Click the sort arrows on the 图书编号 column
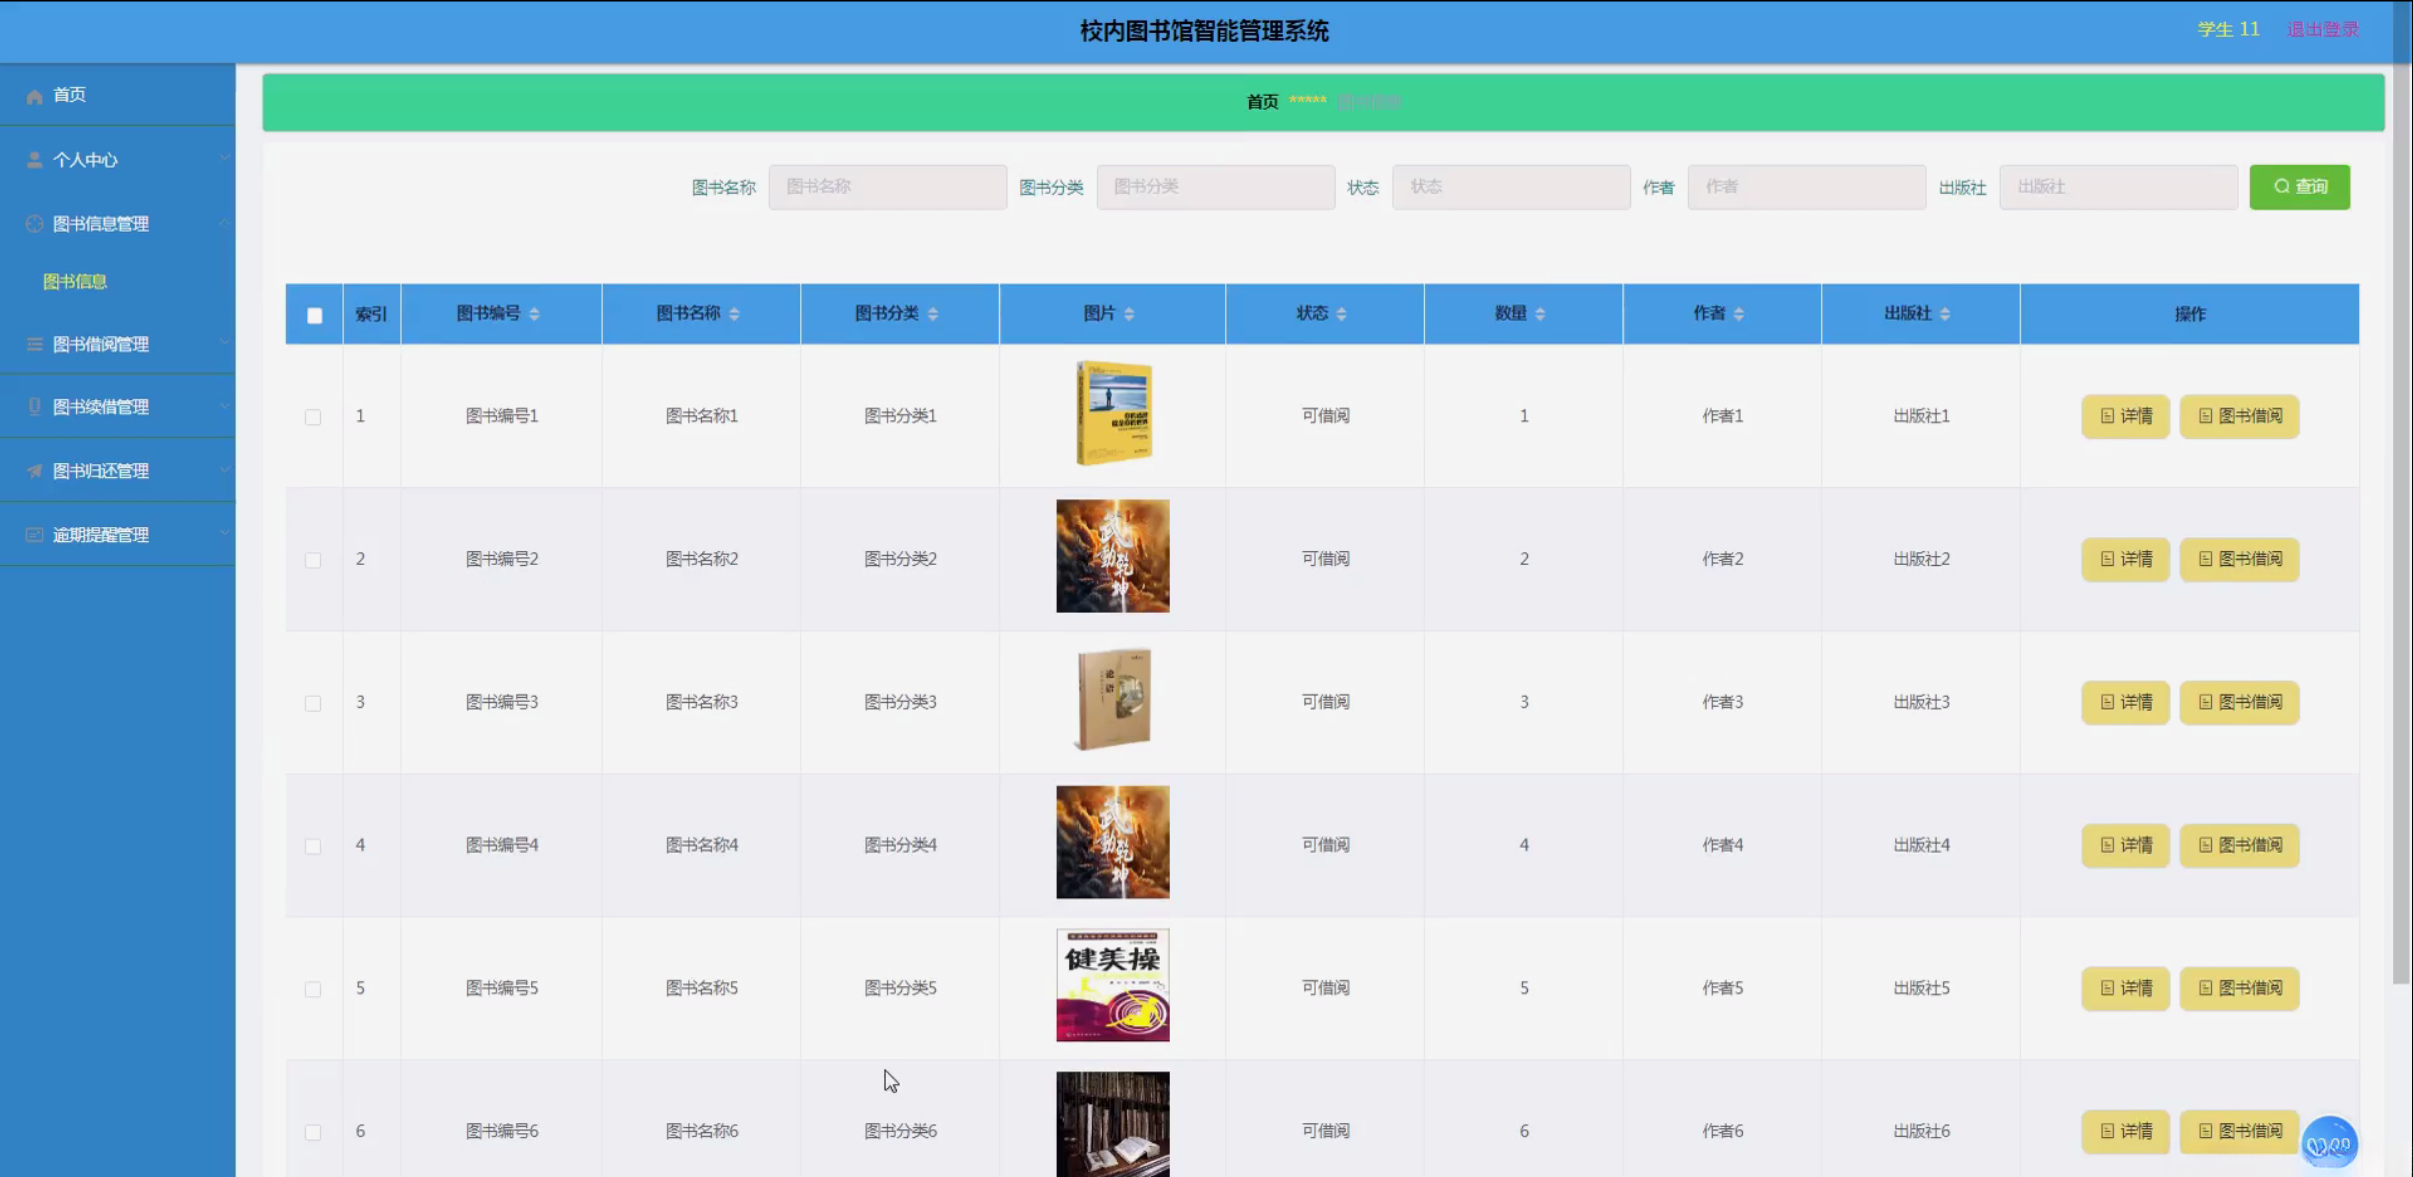2413x1177 pixels. tap(534, 314)
